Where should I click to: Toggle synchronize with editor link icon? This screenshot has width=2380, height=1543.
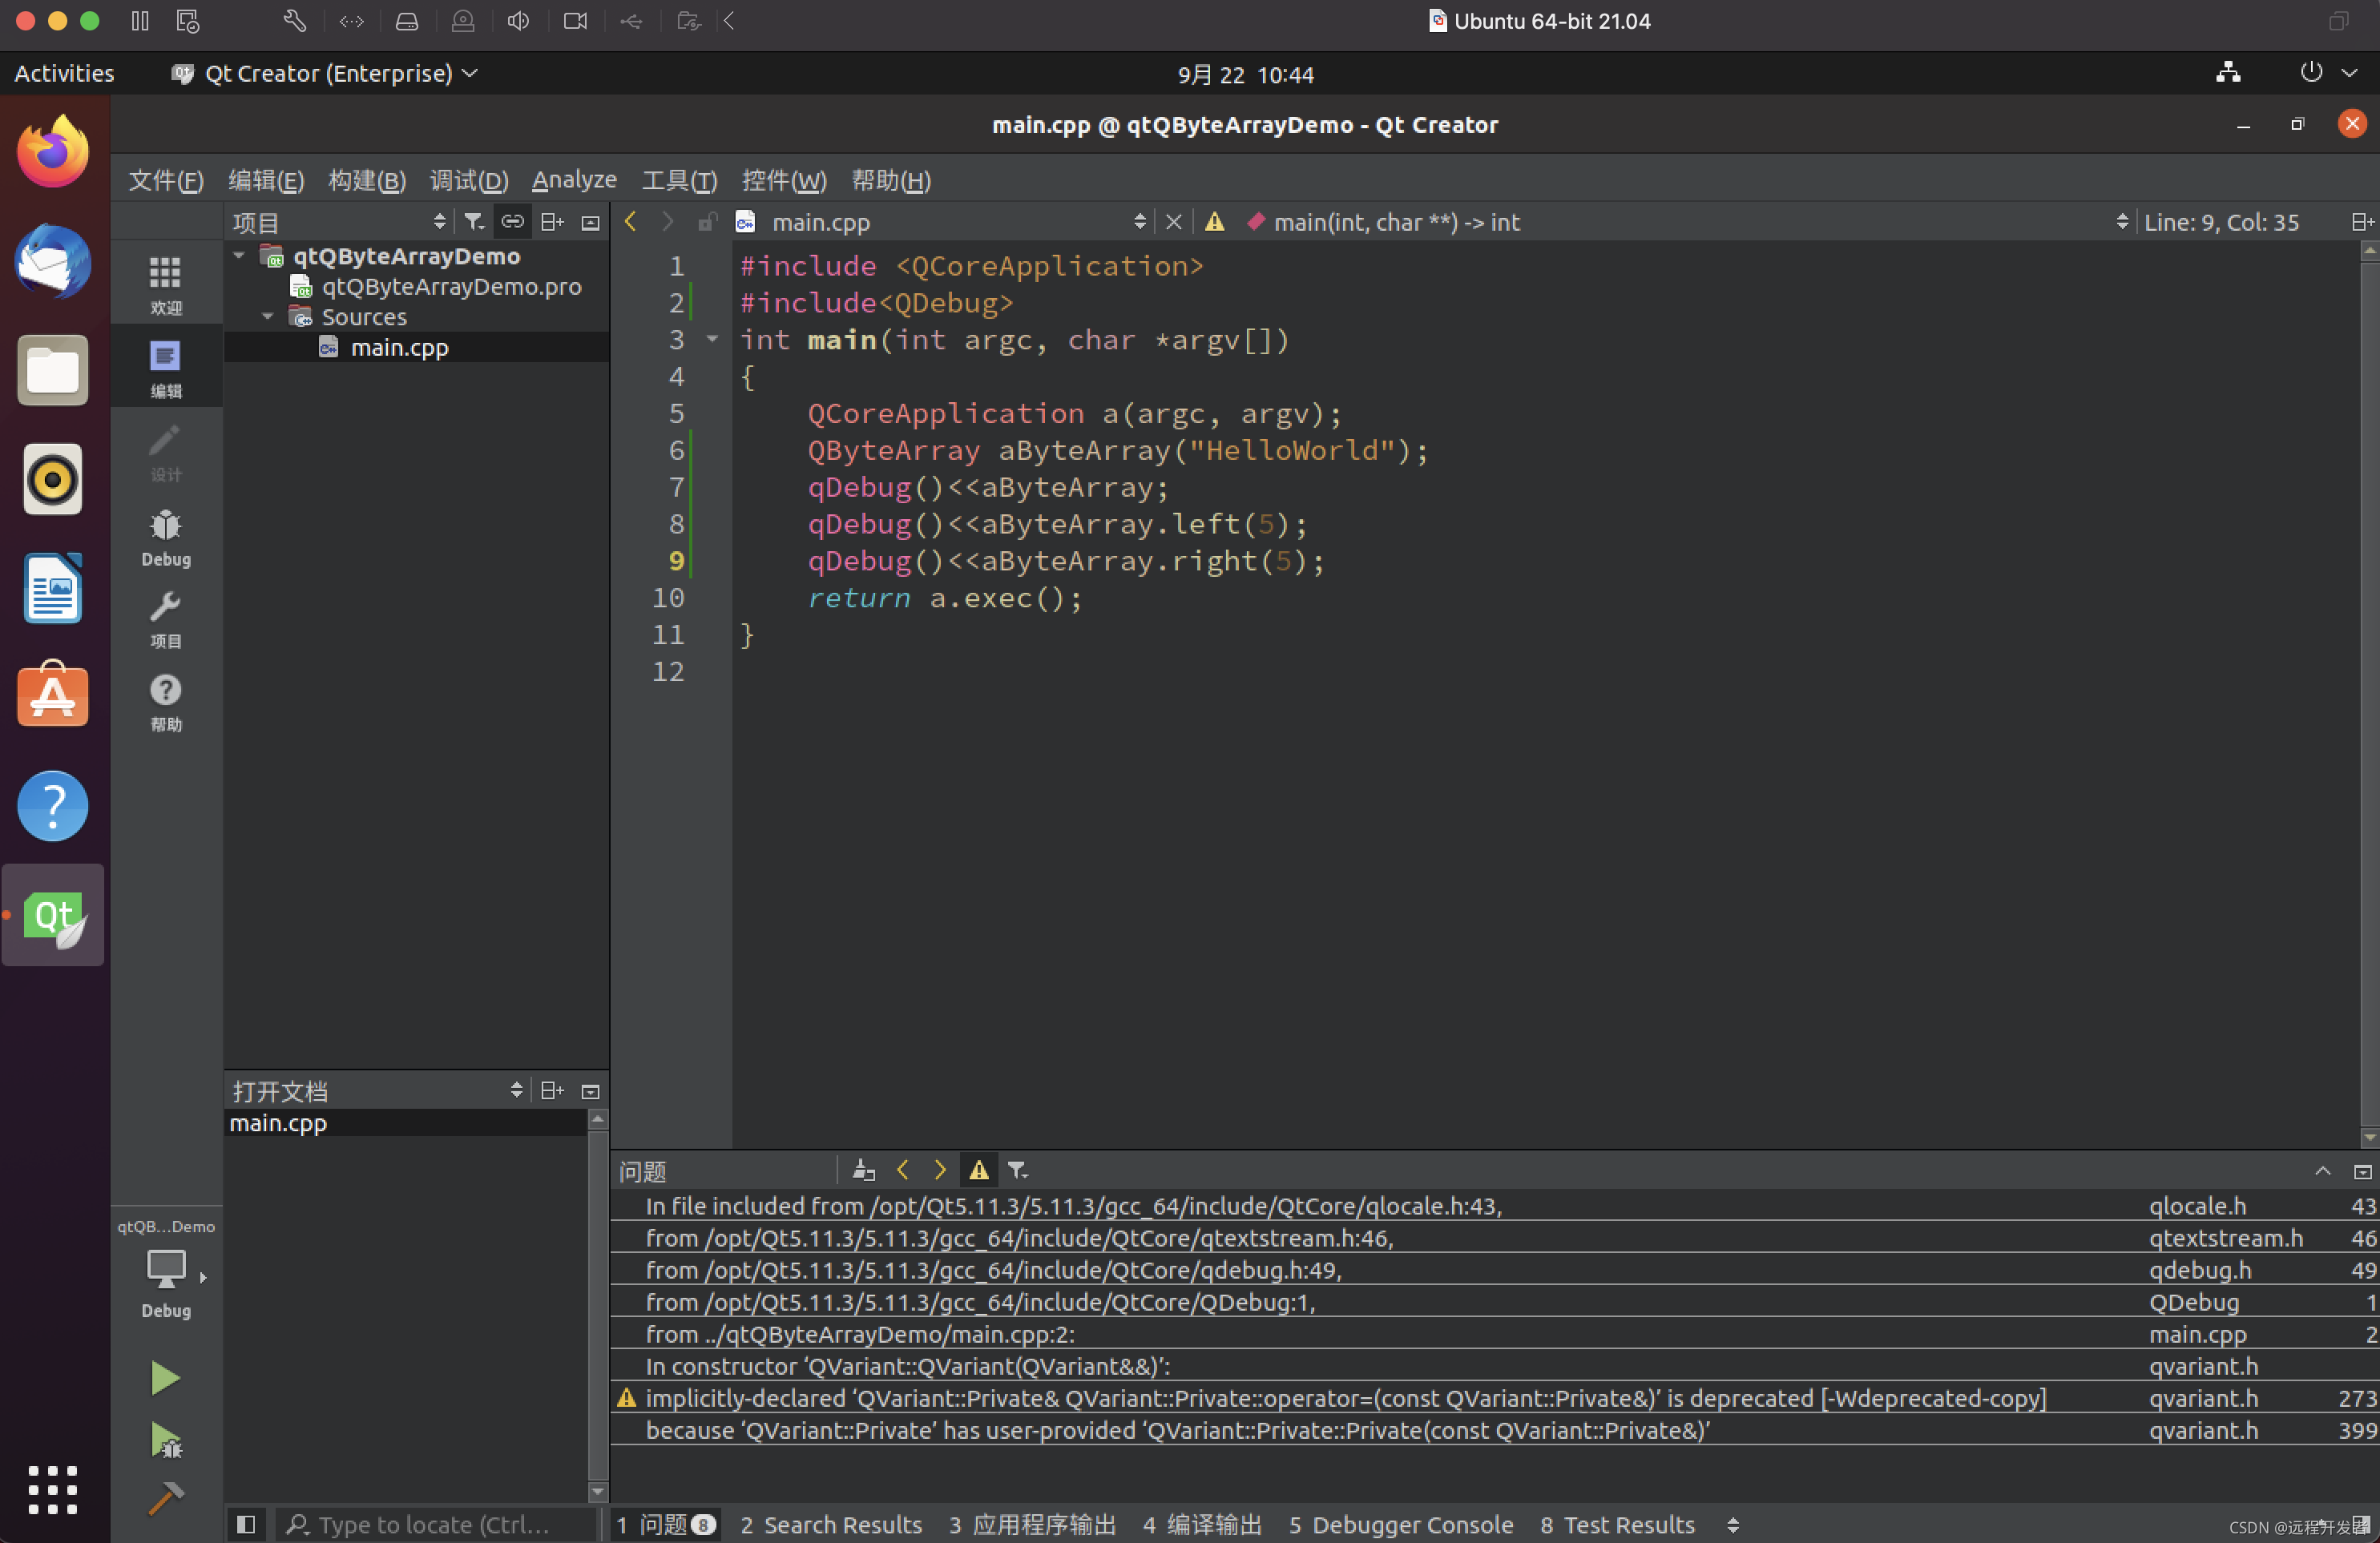coord(512,222)
